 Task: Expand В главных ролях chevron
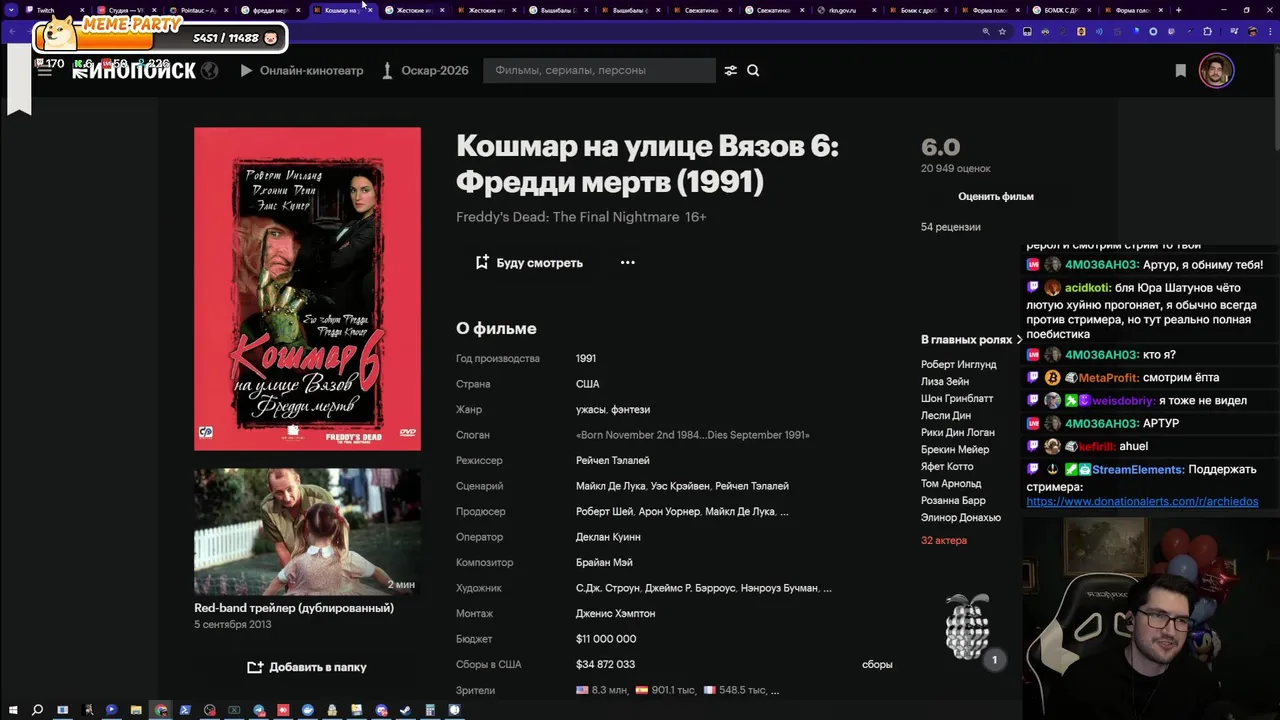(x=1019, y=340)
